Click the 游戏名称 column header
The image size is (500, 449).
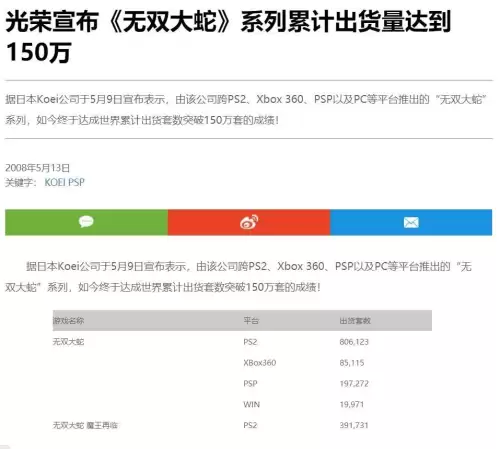(x=68, y=321)
